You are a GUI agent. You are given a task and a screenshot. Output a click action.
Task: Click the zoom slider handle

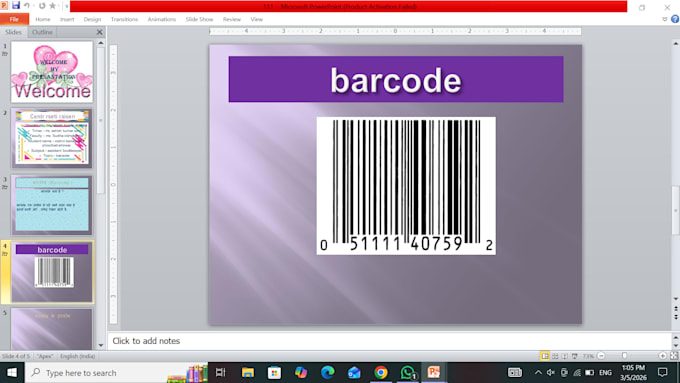coord(624,356)
